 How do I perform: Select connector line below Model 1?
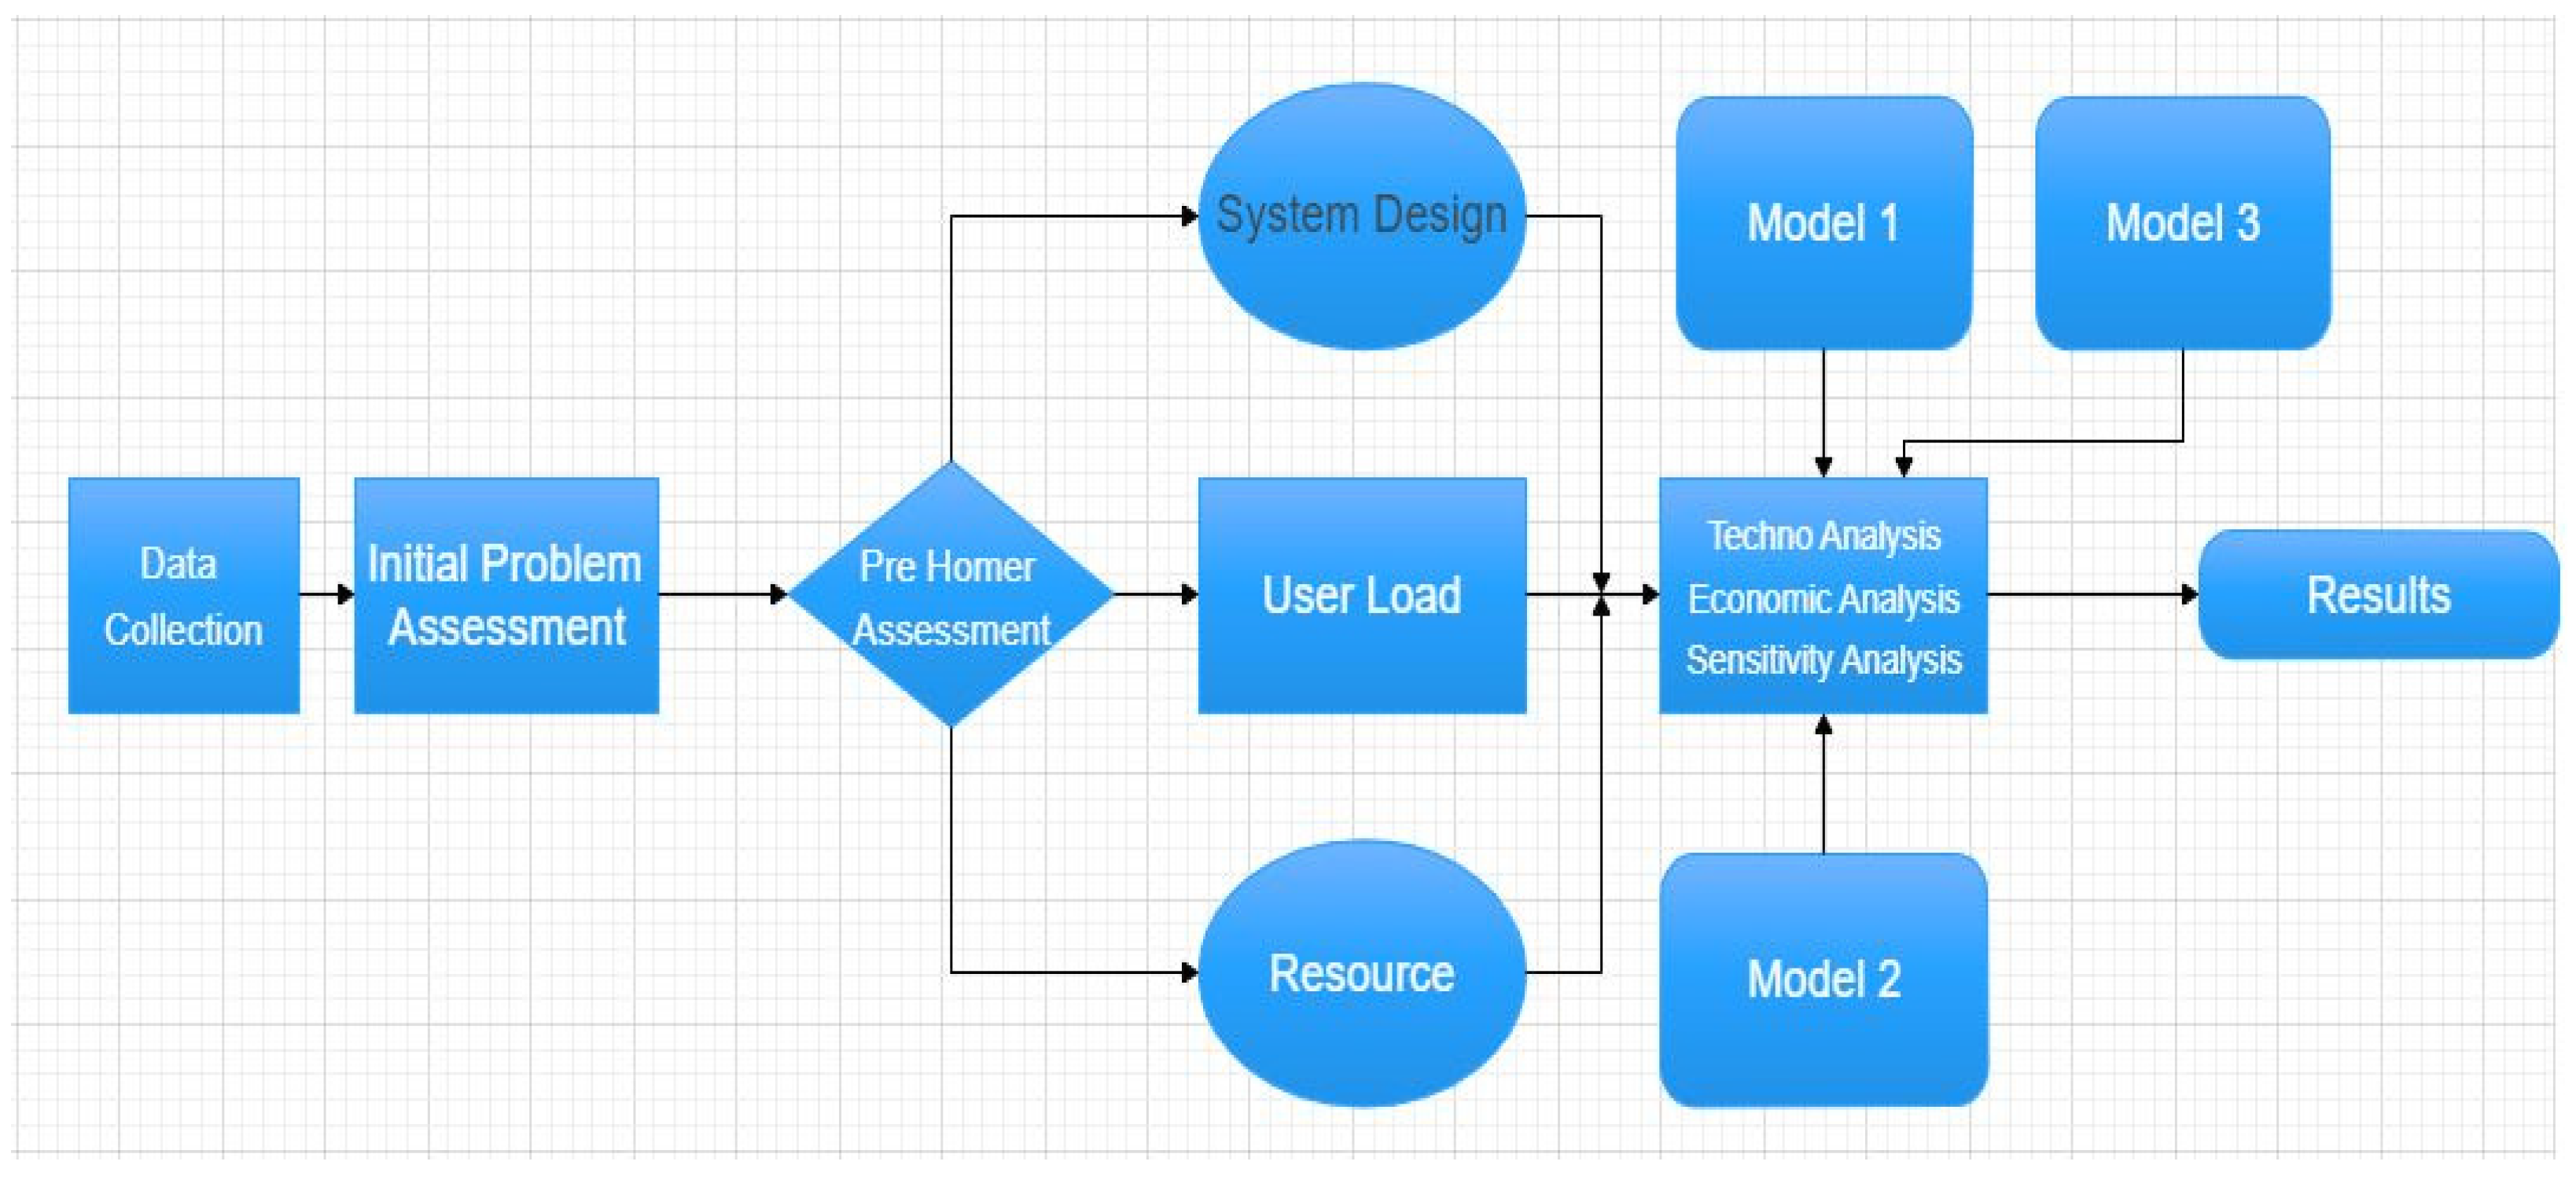point(1823,412)
